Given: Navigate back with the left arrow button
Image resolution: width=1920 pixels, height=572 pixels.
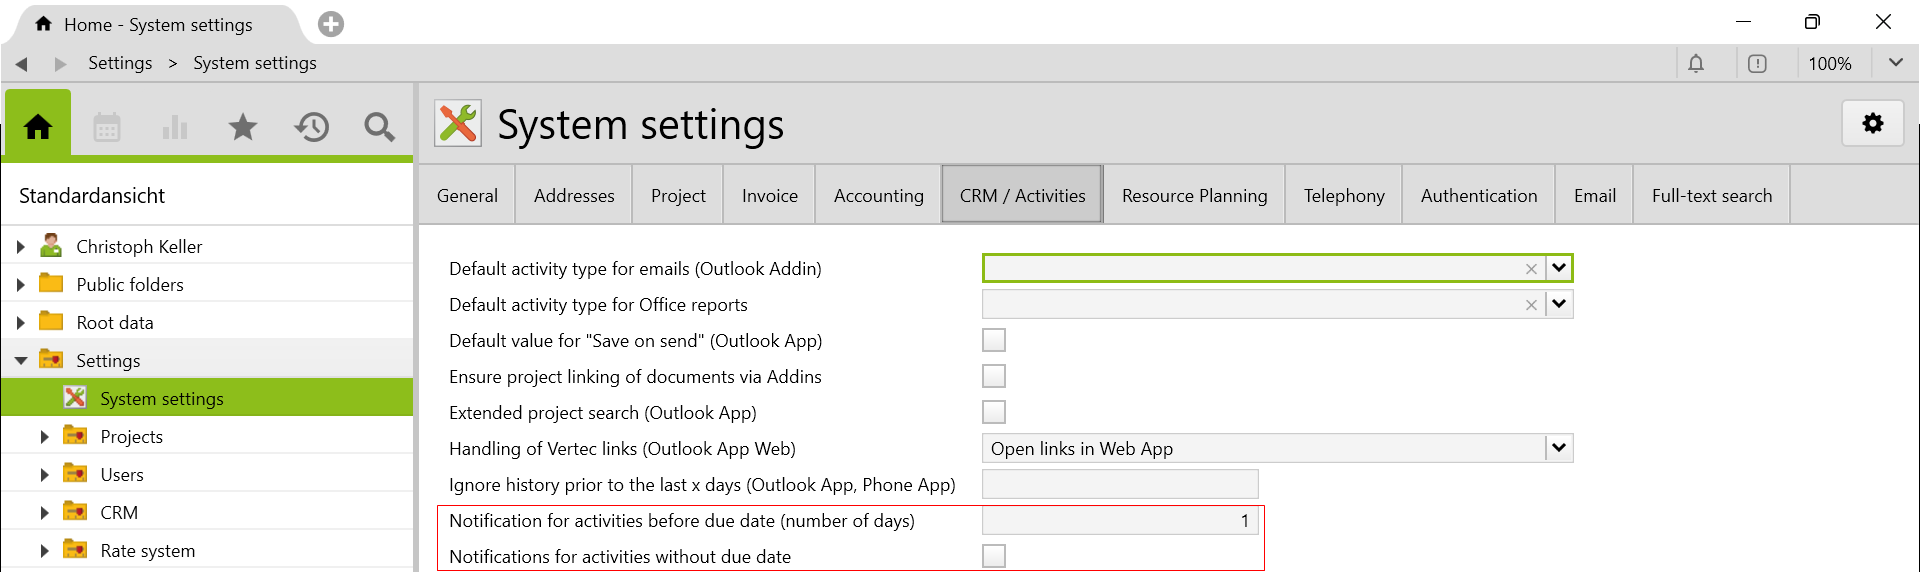Looking at the screenshot, I should (x=21, y=64).
